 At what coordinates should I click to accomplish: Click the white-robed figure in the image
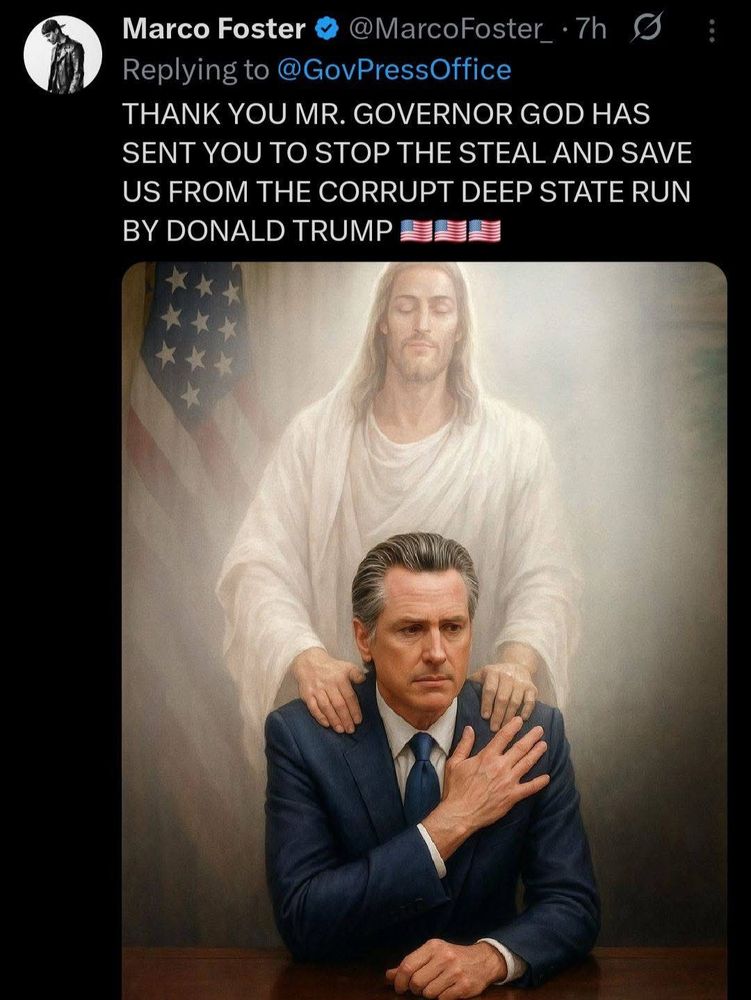[x=408, y=459]
